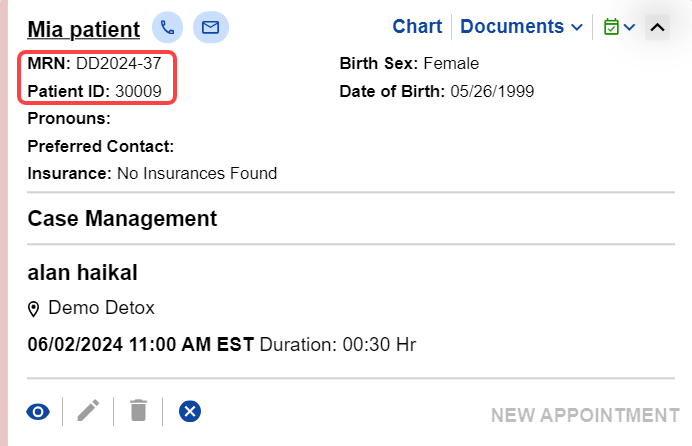Click the email envelope icon beside patient name
The width and height of the screenshot is (692, 446).
[210, 28]
